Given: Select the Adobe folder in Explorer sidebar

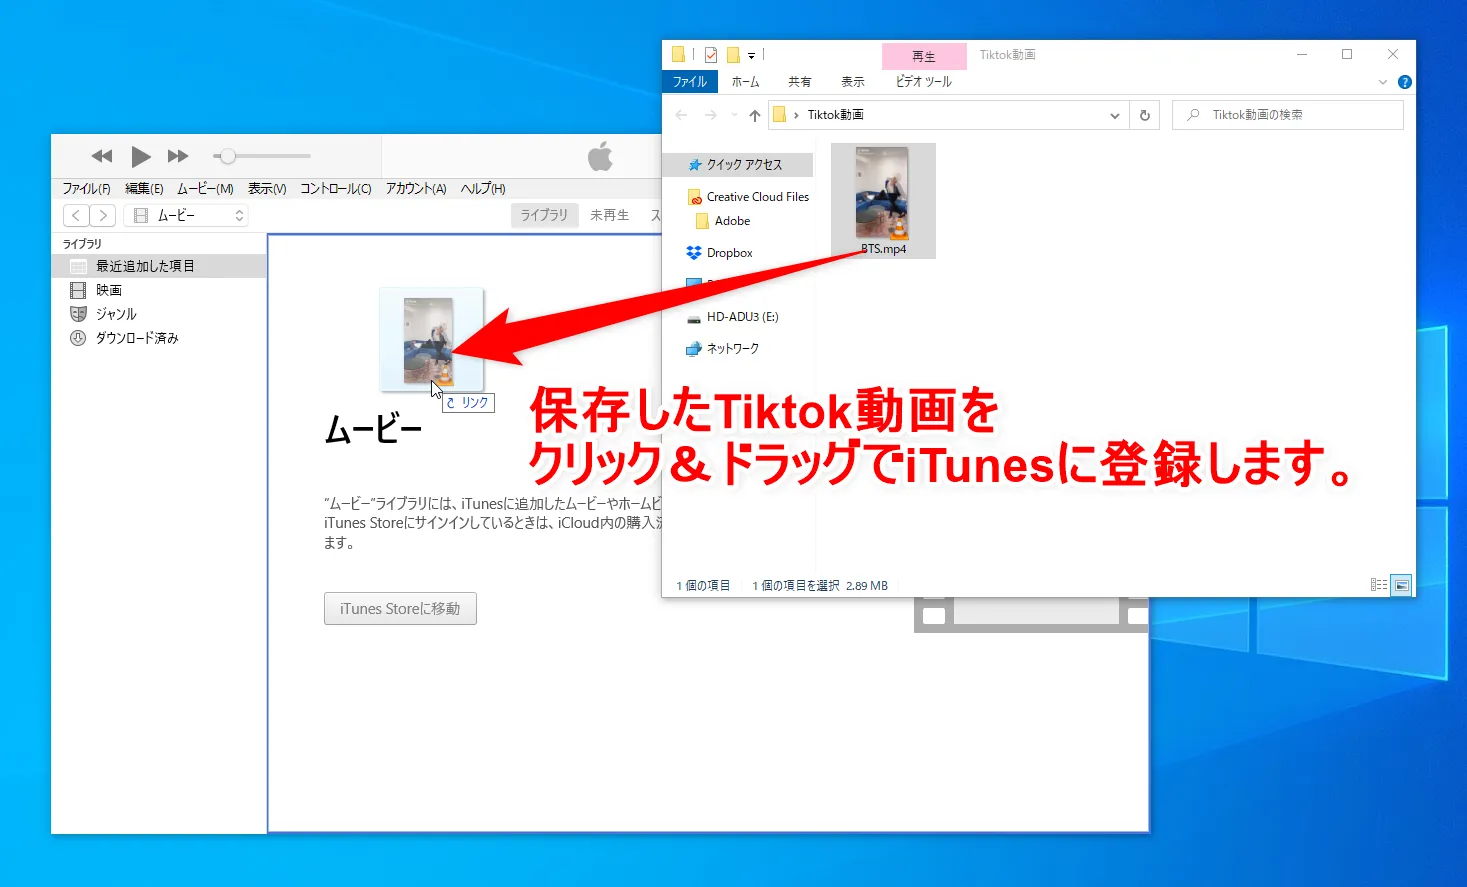Looking at the screenshot, I should [x=732, y=221].
